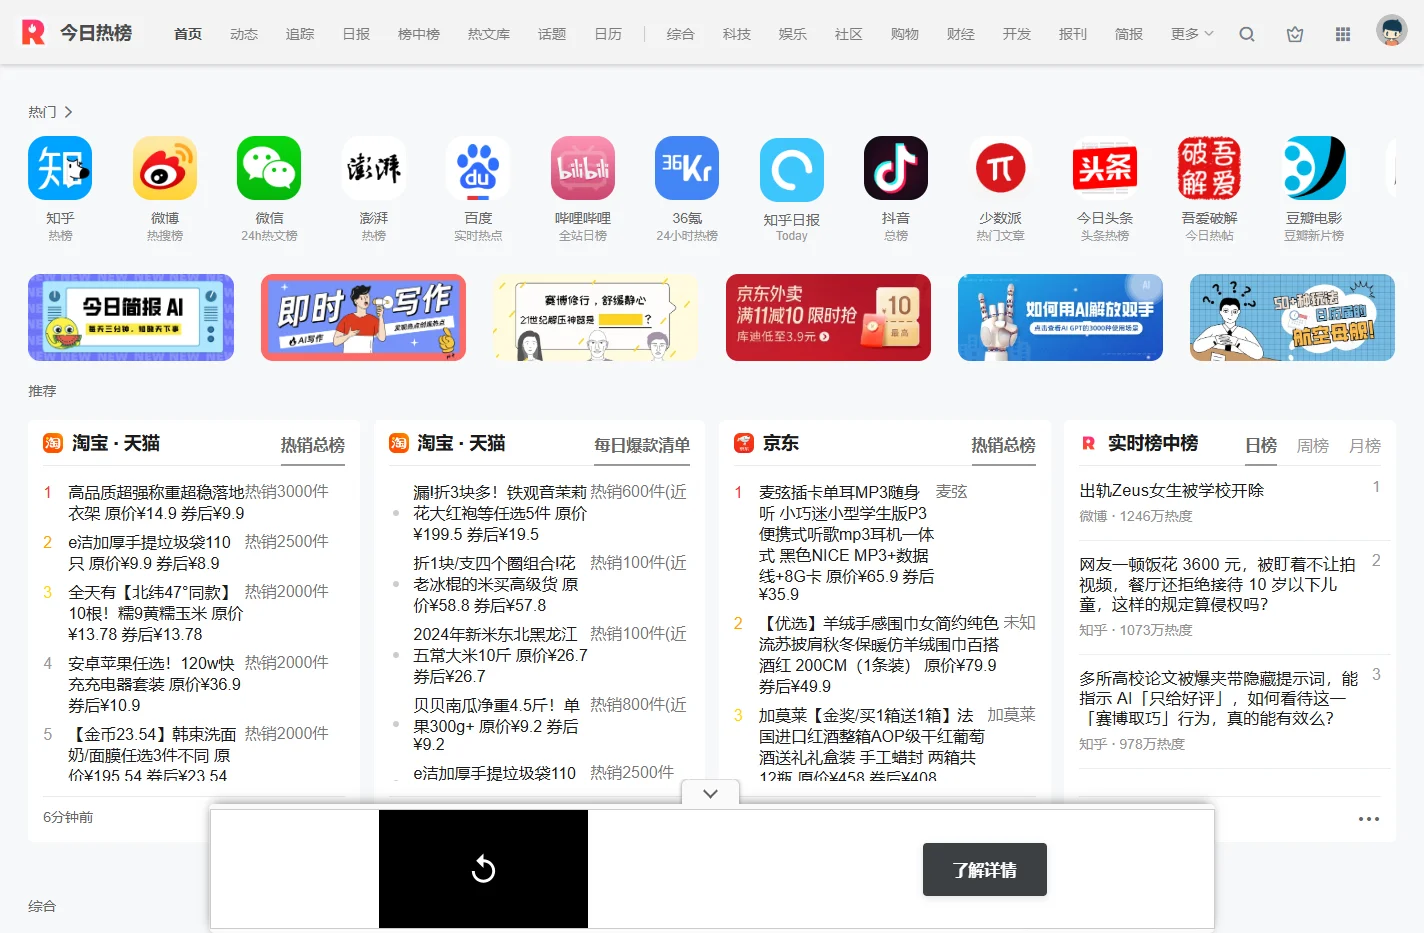Image resolution: width=1424 pixels, height=933 pixels.
Task: Switch 实时榜中榜 to 月榜
Action: pos(1365,446)
